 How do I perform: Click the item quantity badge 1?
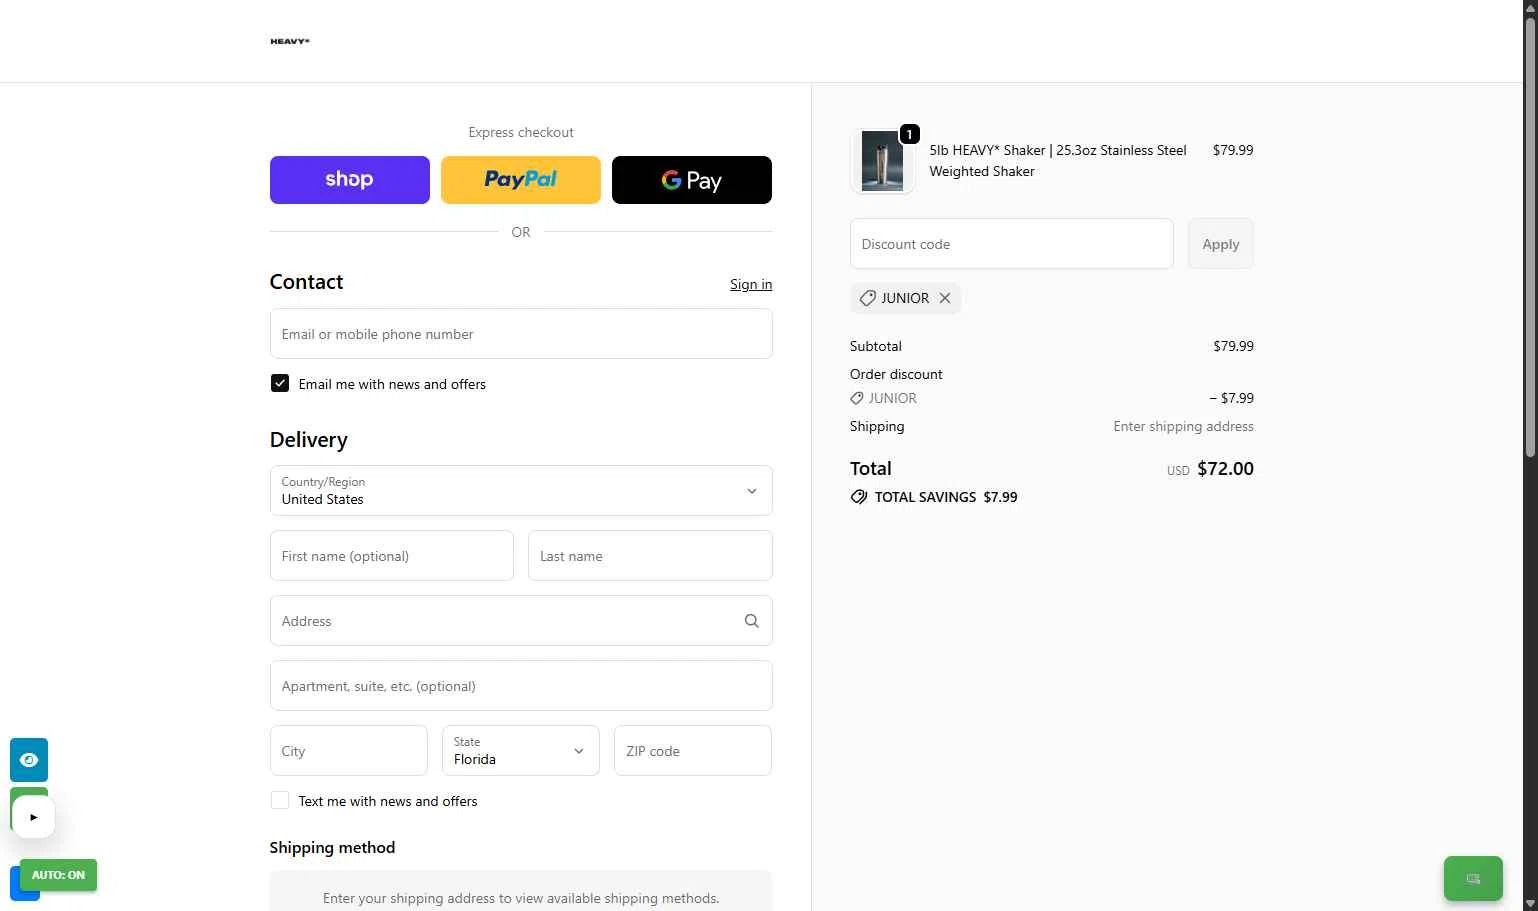pyautogui.click(x=909, y=134)
